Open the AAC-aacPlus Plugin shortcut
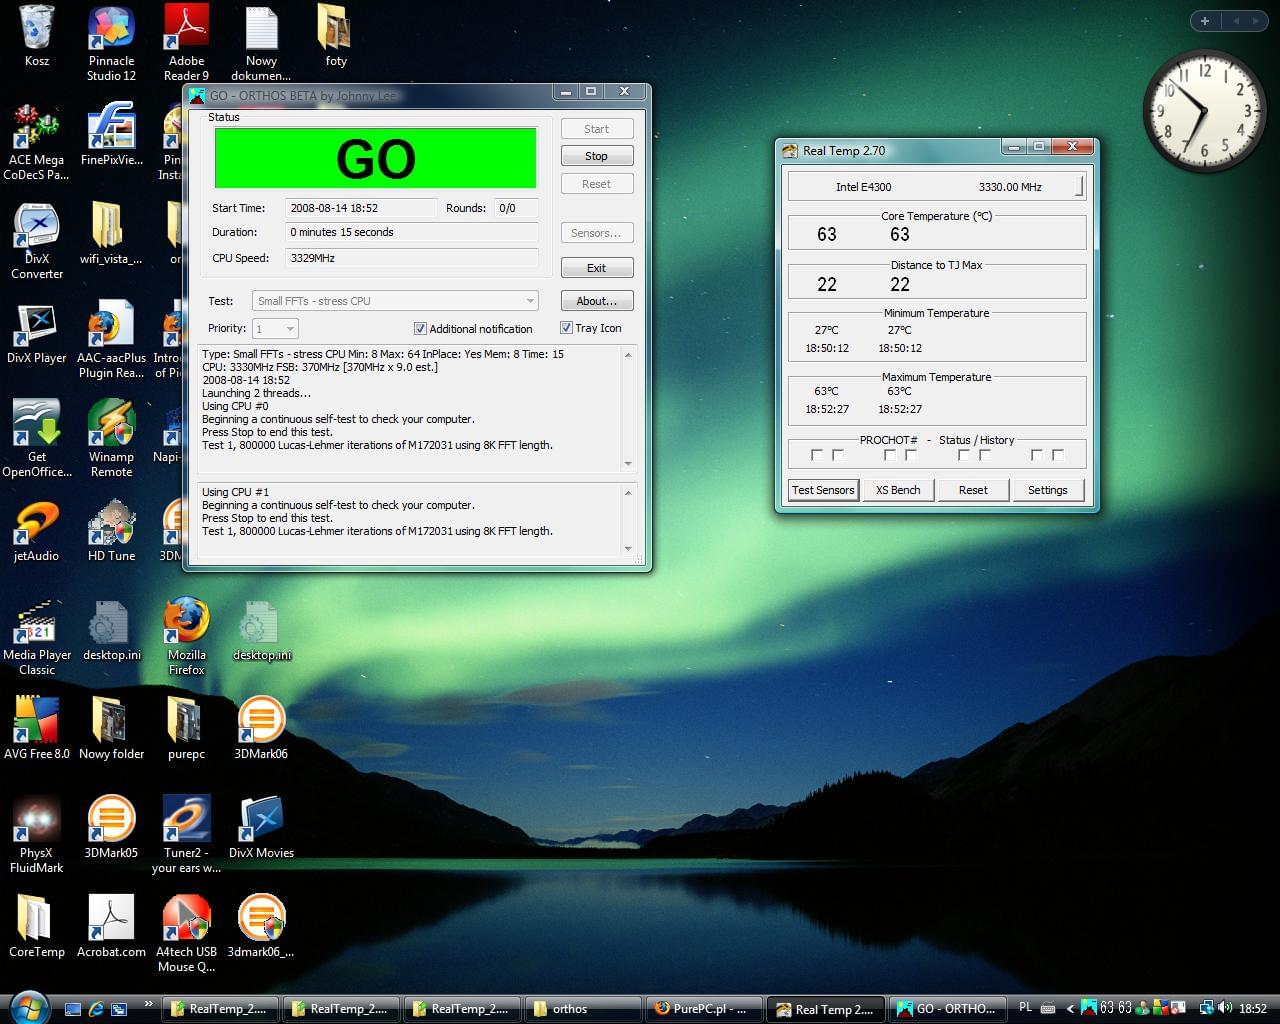 [111, 339]
